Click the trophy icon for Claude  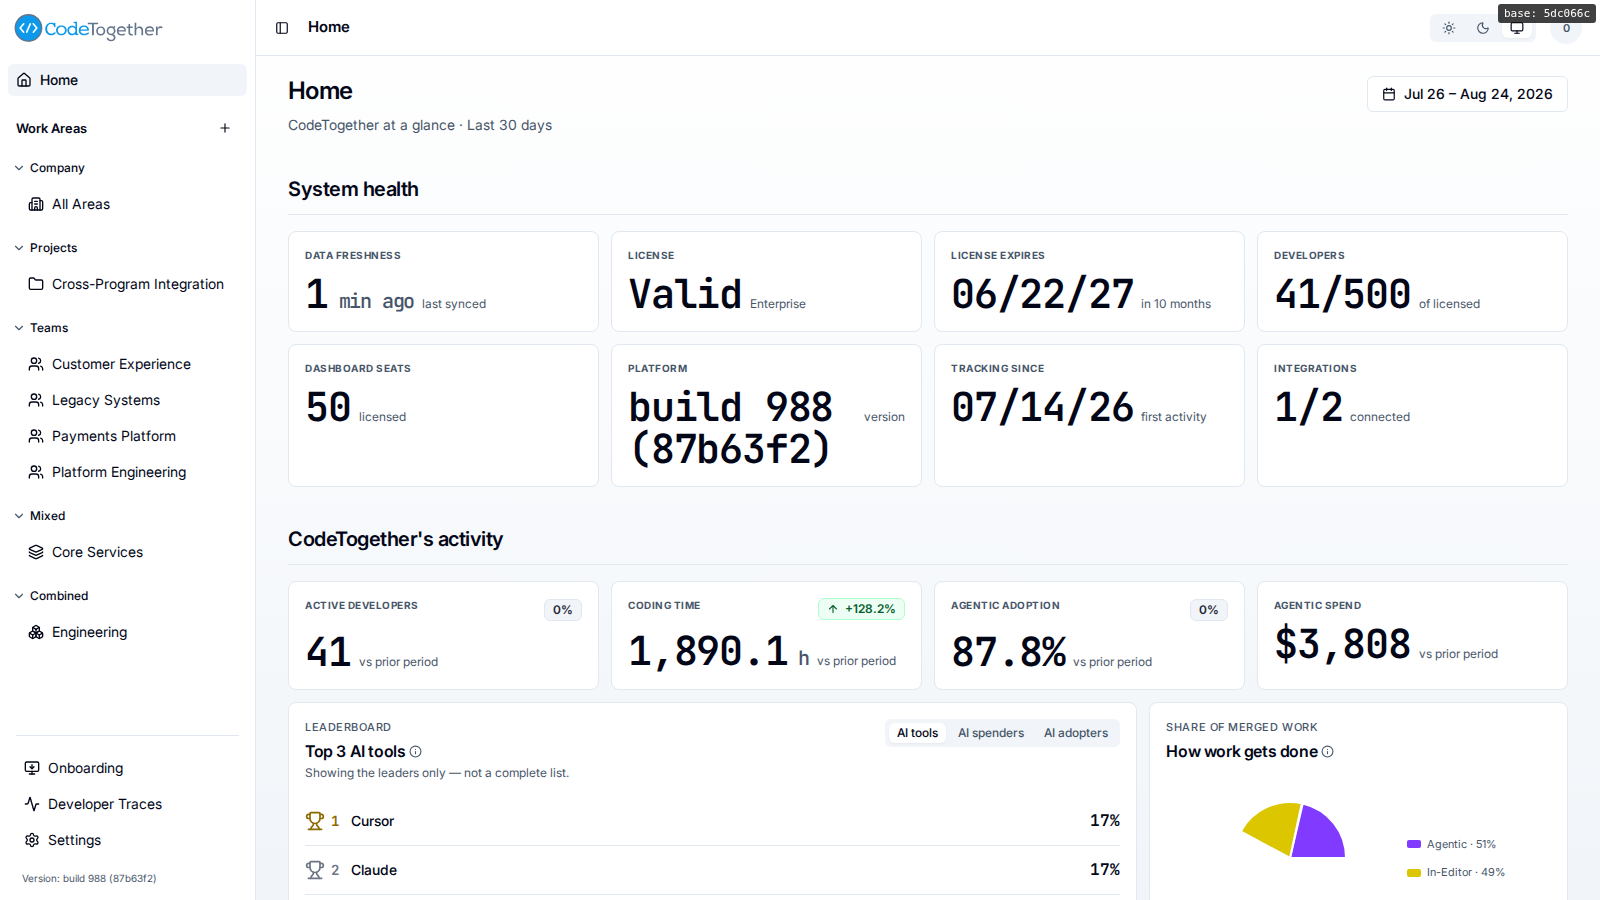[x=315, y=870]
